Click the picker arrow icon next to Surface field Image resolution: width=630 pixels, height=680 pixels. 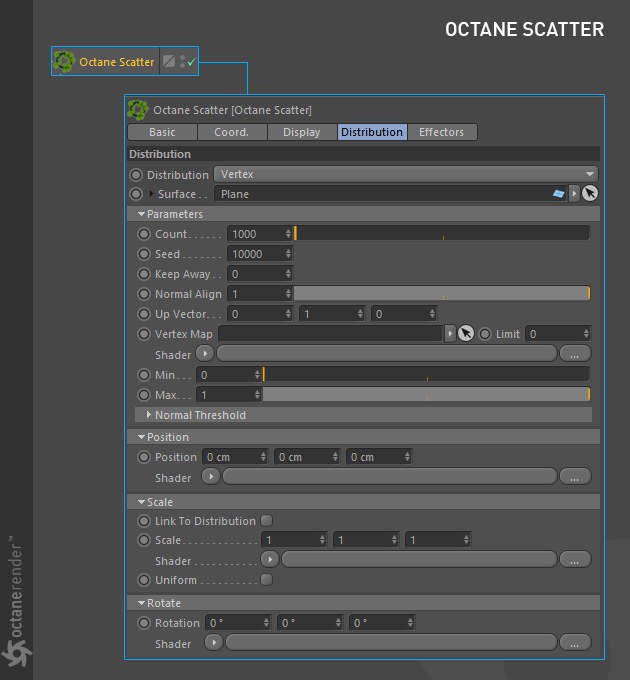590,193
